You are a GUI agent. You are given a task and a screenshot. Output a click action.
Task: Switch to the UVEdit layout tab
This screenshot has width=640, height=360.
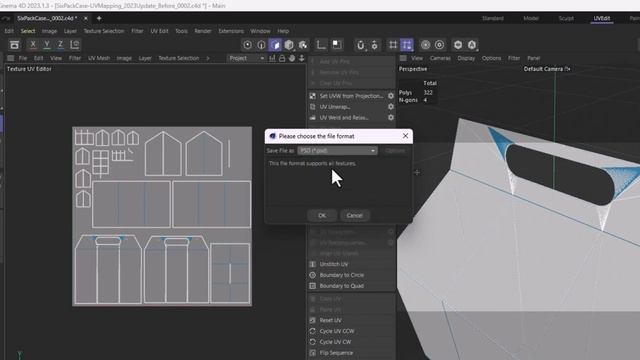pos(602,18)
